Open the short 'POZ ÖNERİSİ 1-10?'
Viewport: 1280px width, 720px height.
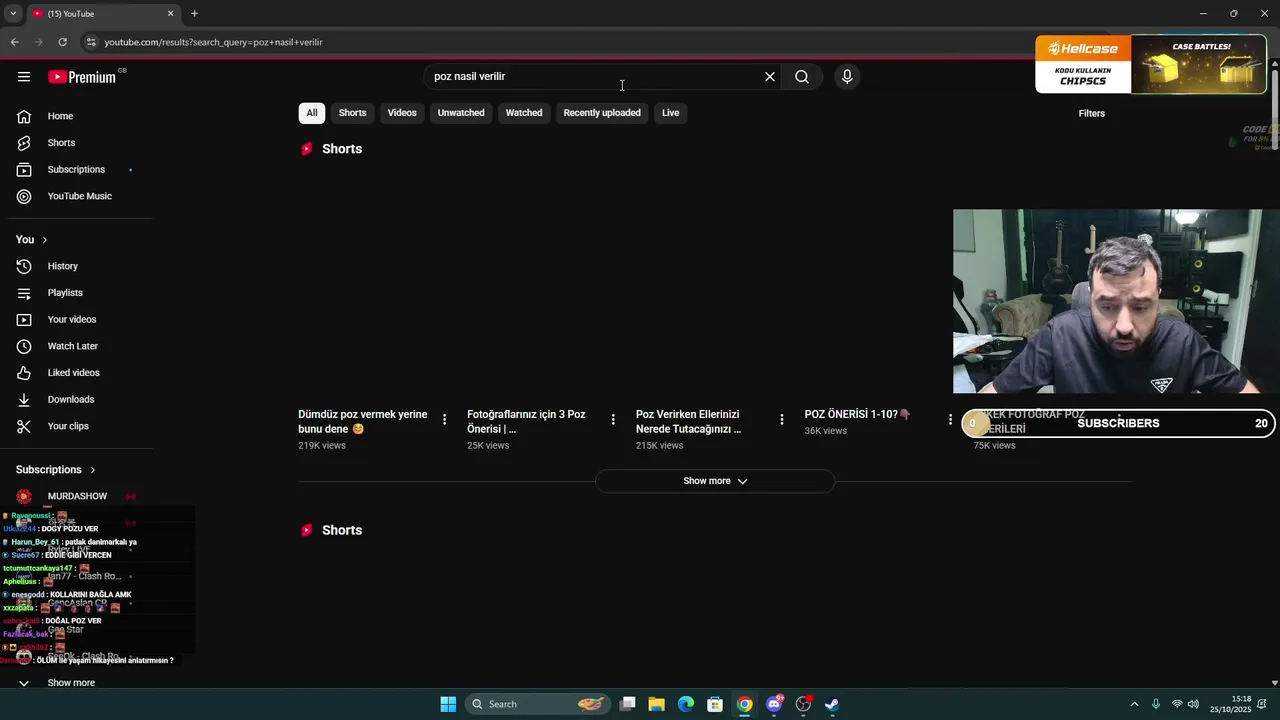[857, 414]
